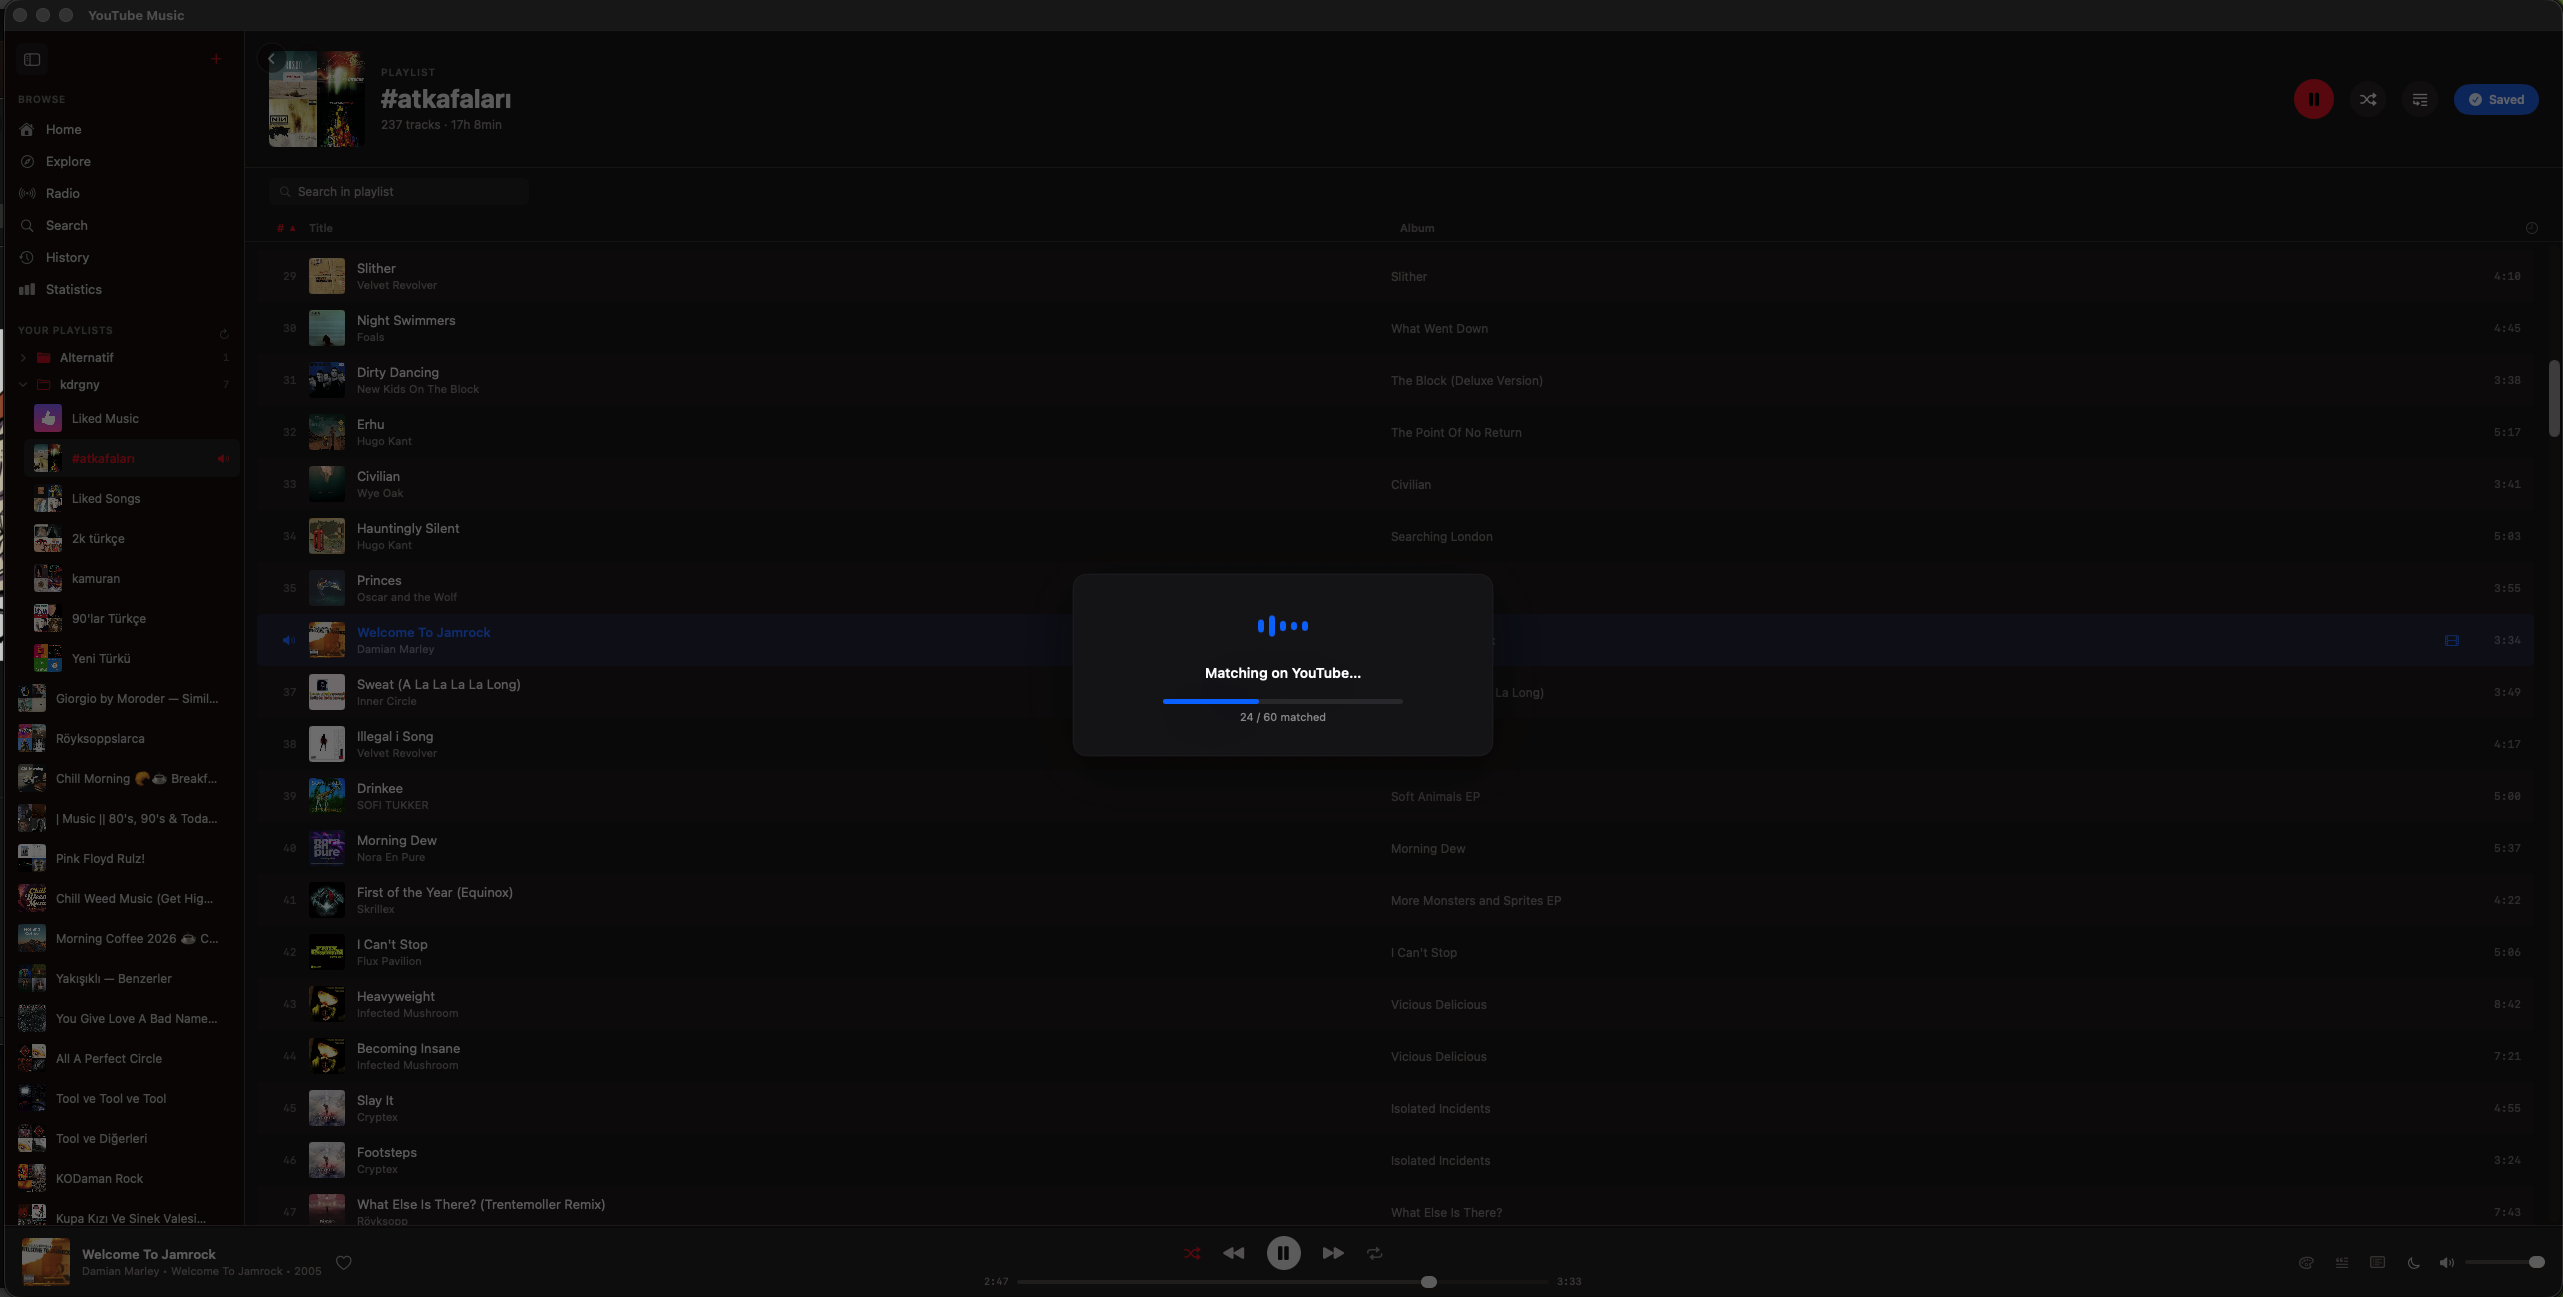Play Slither by Velvet Revolver
The width and height of the screenshot is (2563, 1297).
(1395, 276)
